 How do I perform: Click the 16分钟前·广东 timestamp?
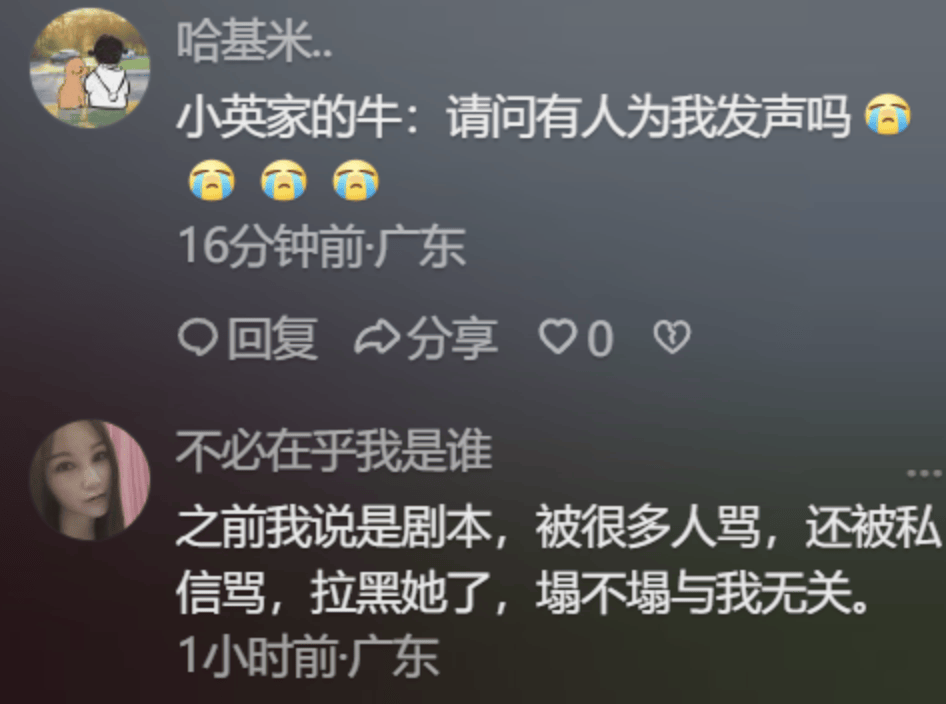tap(323, 246)
